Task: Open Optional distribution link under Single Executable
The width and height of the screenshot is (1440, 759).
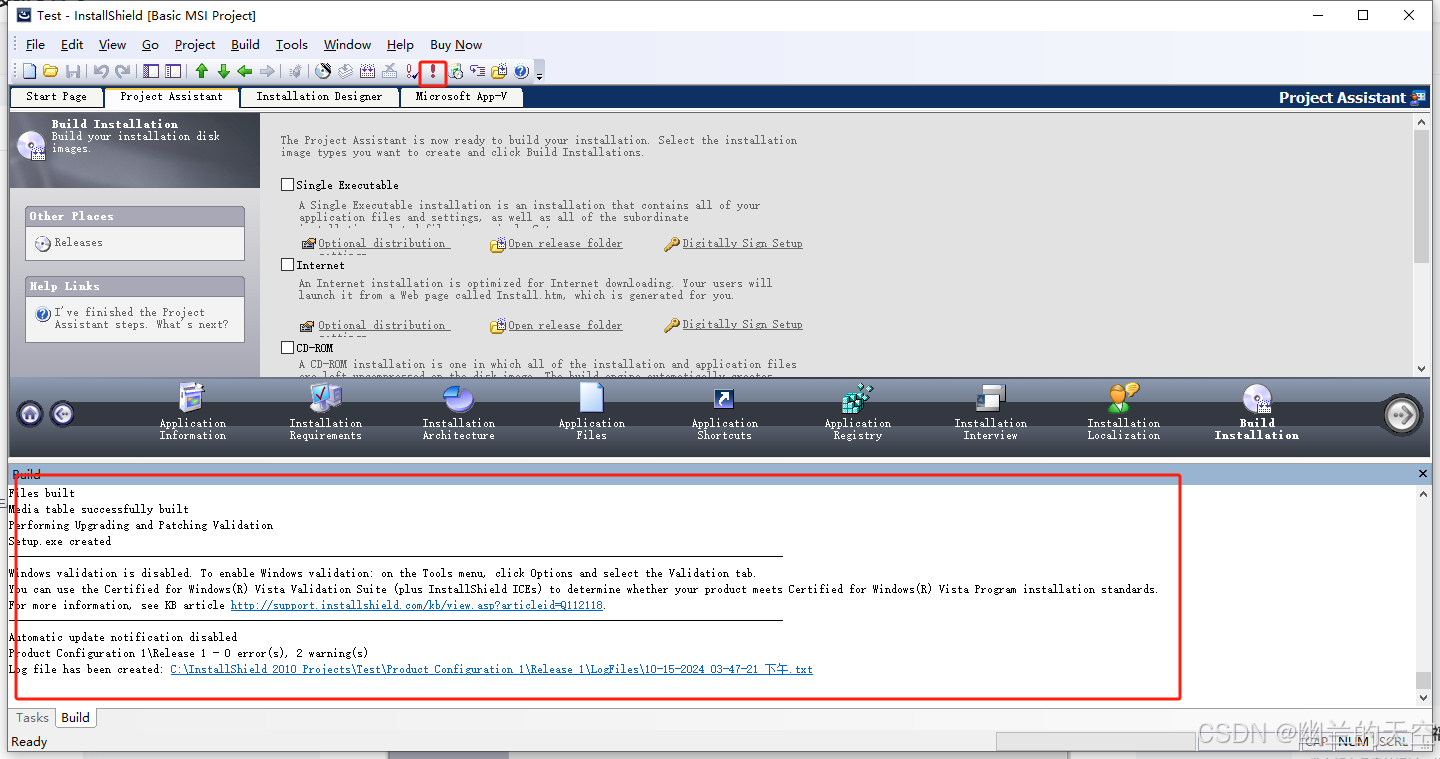Action: (383, 244)
